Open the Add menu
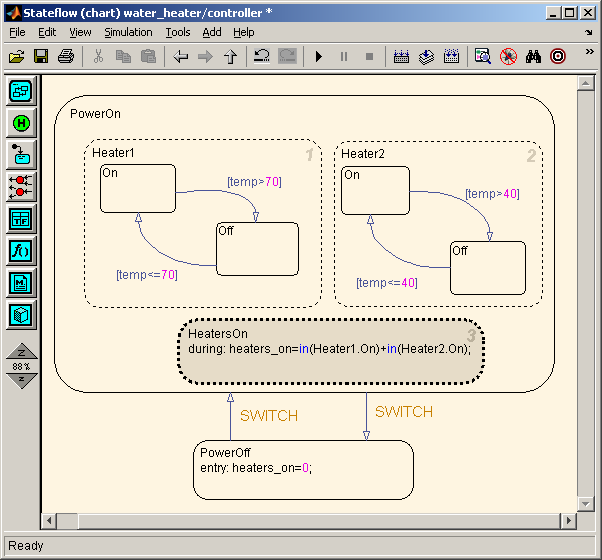Viewport: 602px width, 560px height. click(212, 32)
